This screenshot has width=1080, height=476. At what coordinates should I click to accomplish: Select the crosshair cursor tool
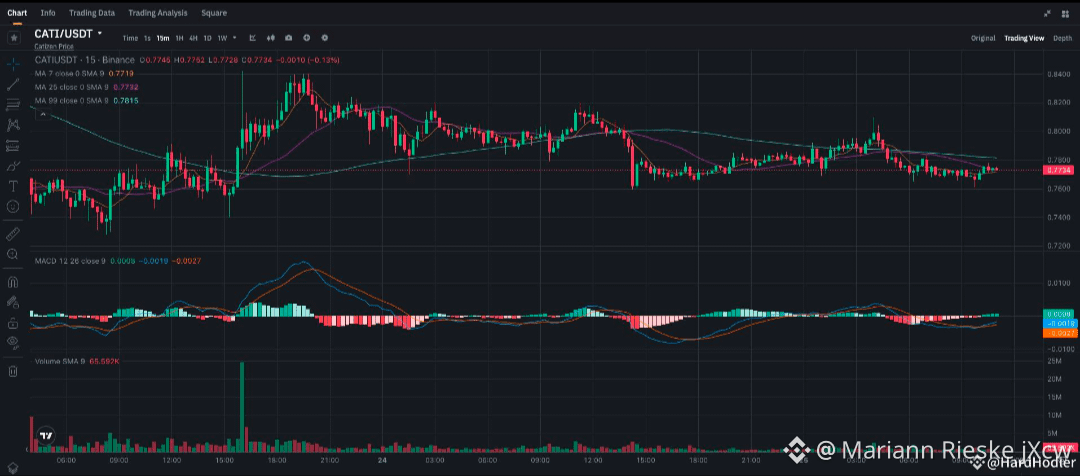[13, 64]
